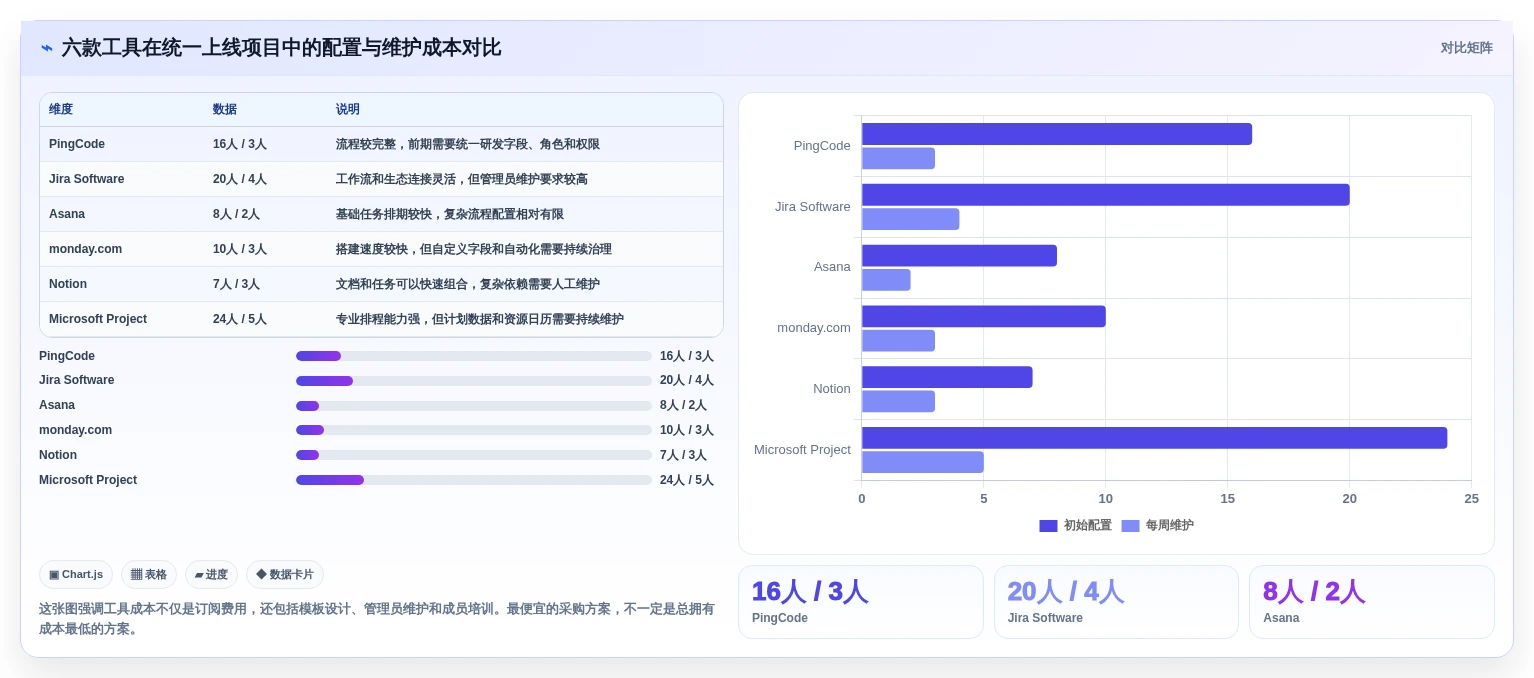Click the PingCode progress bar
This screenshot has height=678, width=1534.
click(474, 356)
